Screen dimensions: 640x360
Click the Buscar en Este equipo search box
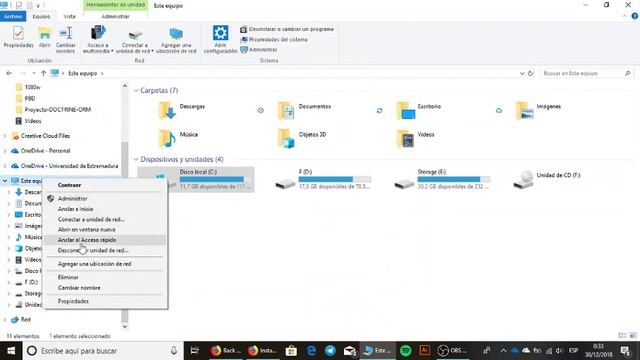587,73
